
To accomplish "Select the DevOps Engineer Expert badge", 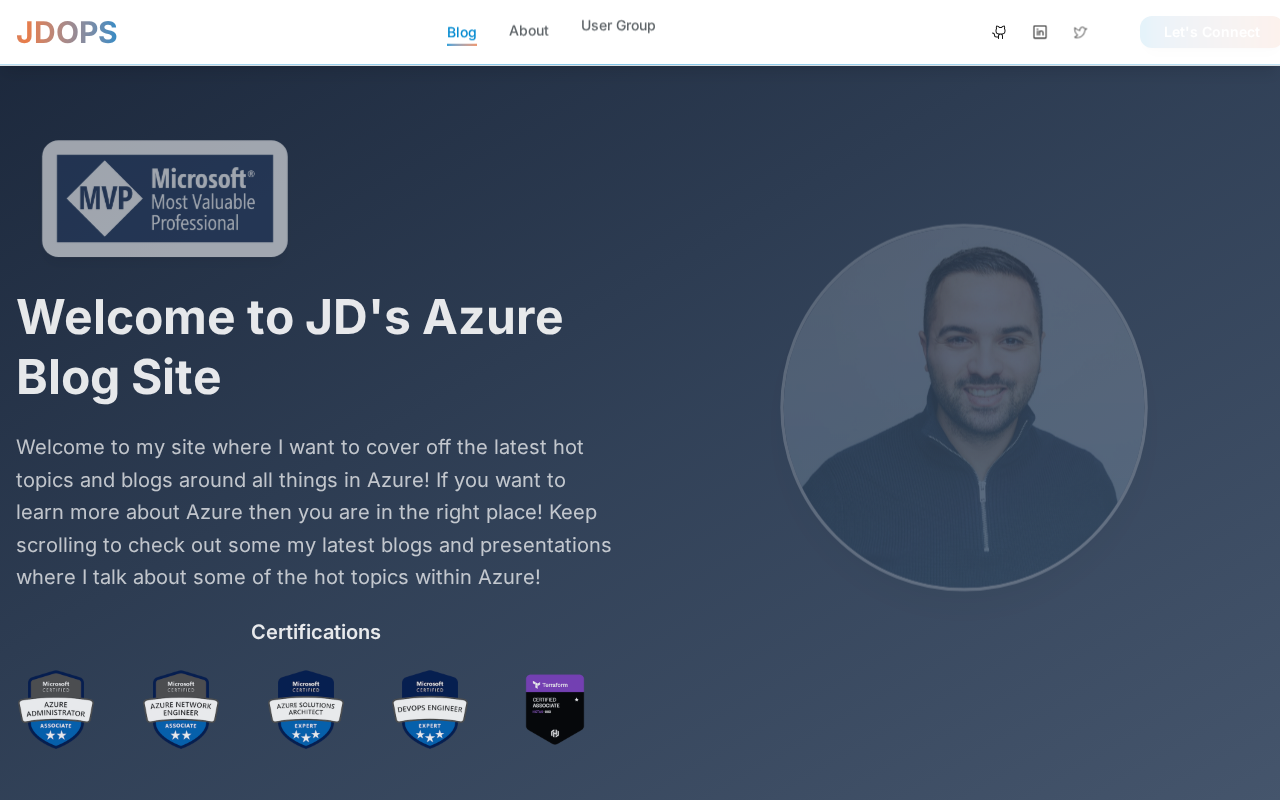I will (x=430, y=709).
